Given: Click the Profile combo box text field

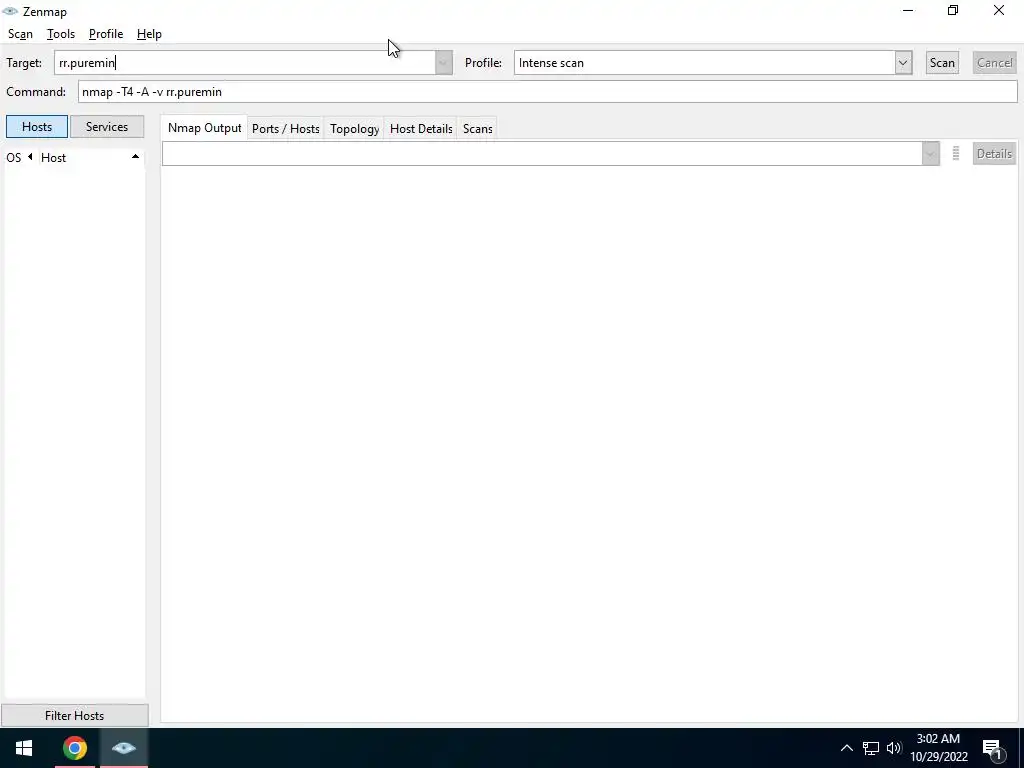Looking at the screenshot, I should pyautogui.click(x=705, y=63).
